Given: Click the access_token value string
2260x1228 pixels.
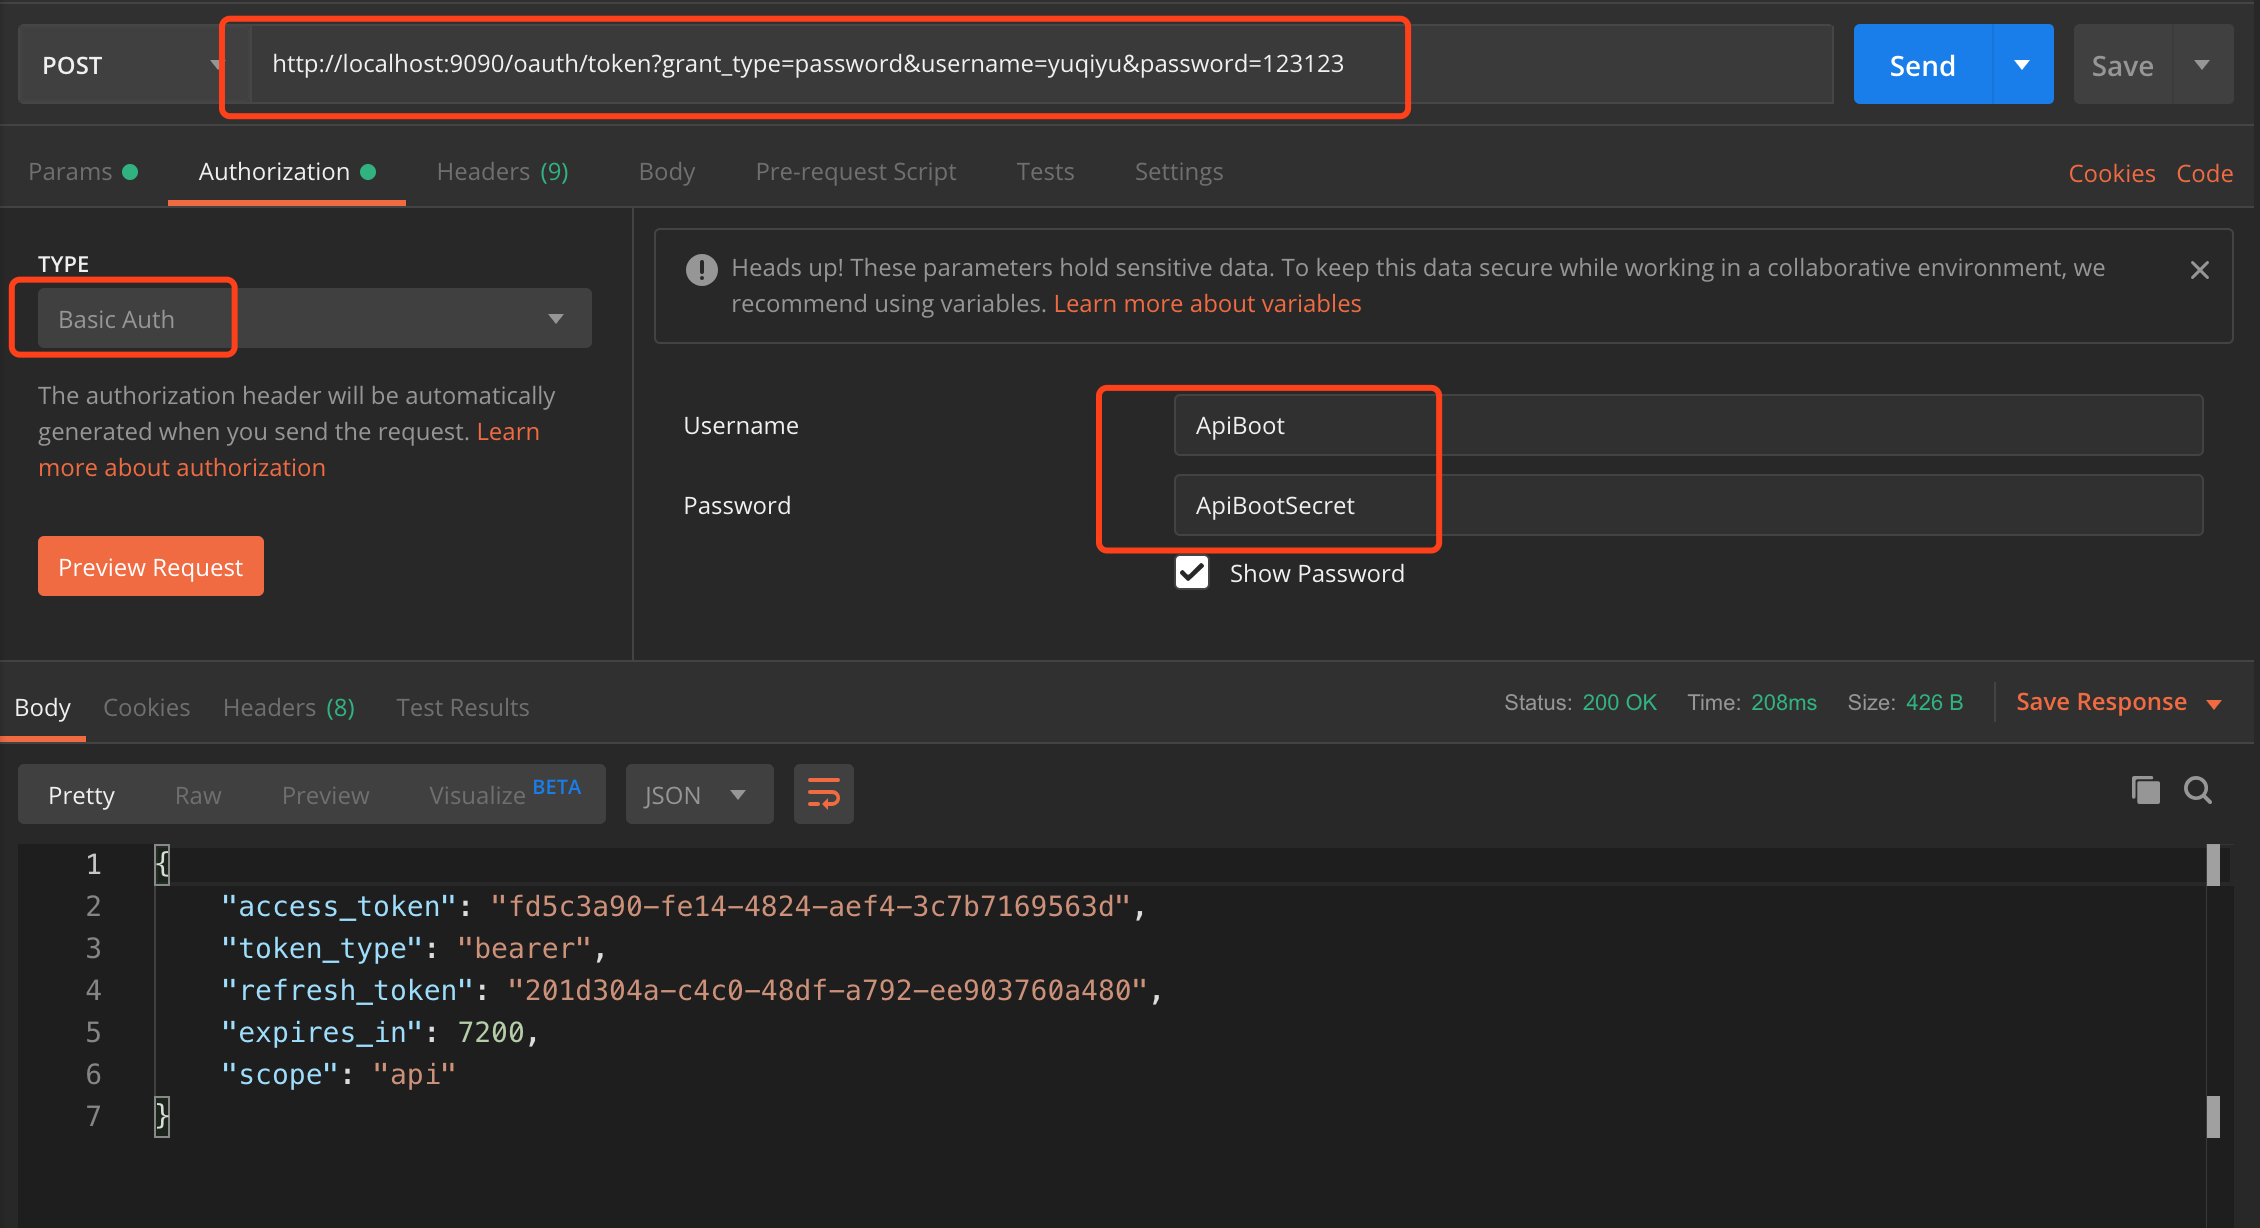Looking at the screenshot, I should 810,907.
